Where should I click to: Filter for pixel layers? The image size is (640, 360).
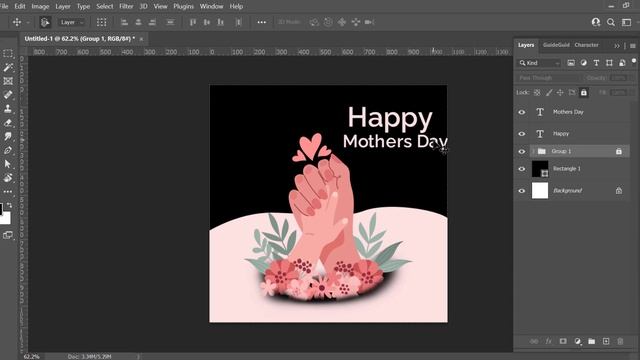[x=571, y=63]
